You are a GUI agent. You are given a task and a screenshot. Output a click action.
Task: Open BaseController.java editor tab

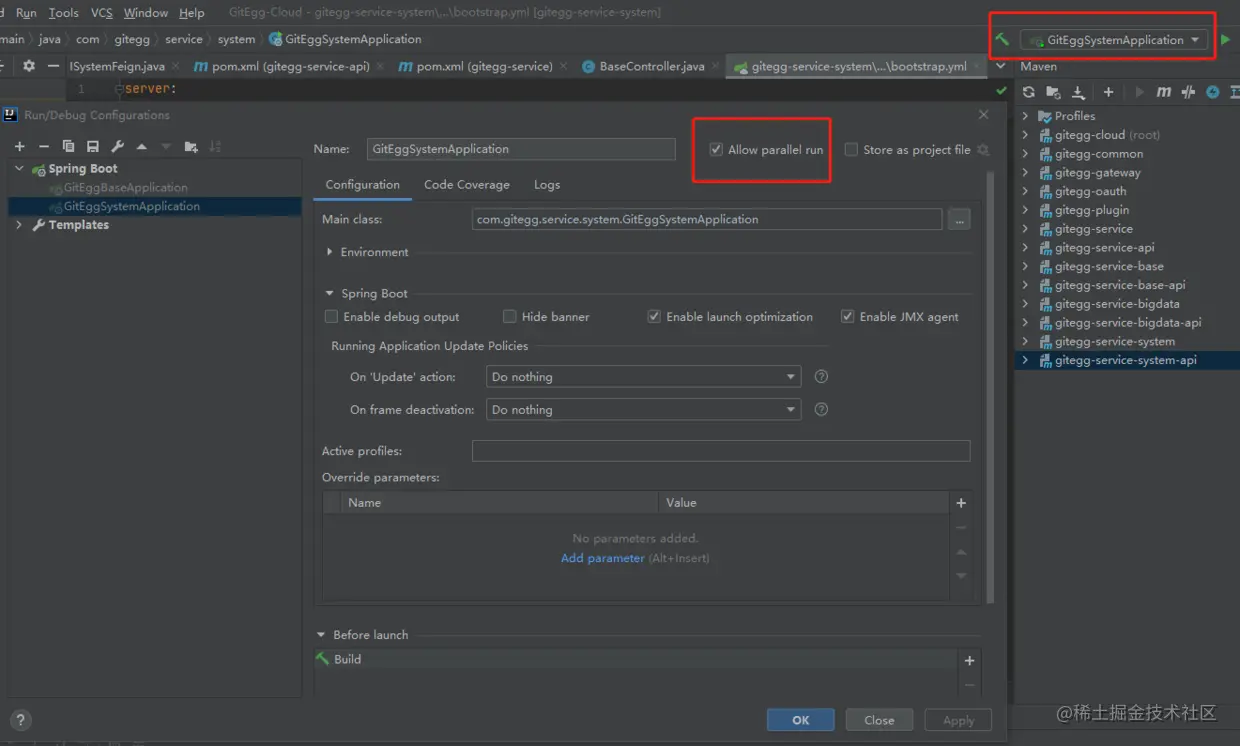pos(651,66)
